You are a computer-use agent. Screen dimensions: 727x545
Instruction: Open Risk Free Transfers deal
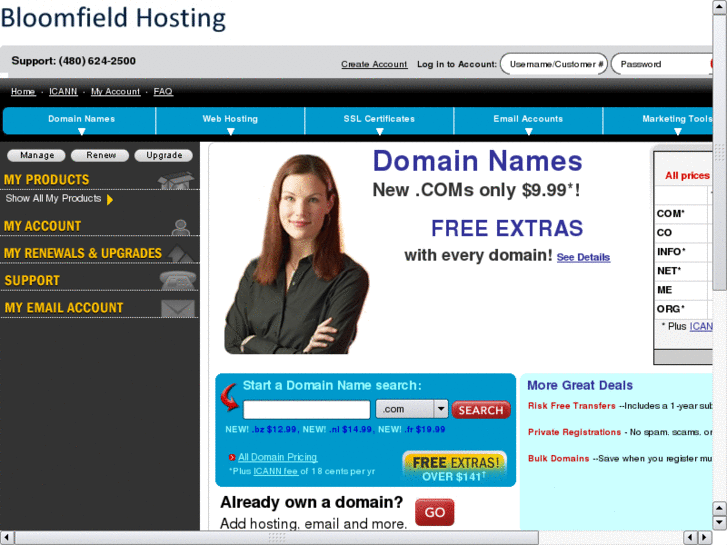coord(571,406)
